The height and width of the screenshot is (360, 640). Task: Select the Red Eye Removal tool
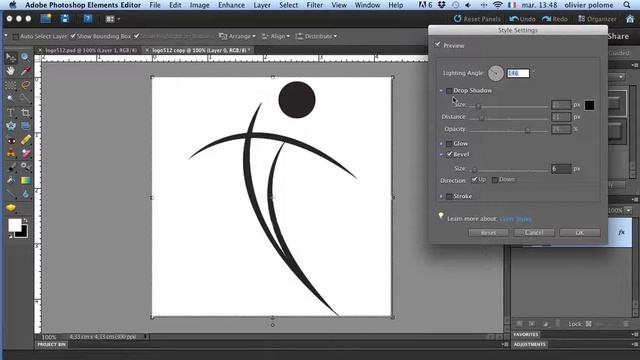pyautogui.click(x=11, y=140)
